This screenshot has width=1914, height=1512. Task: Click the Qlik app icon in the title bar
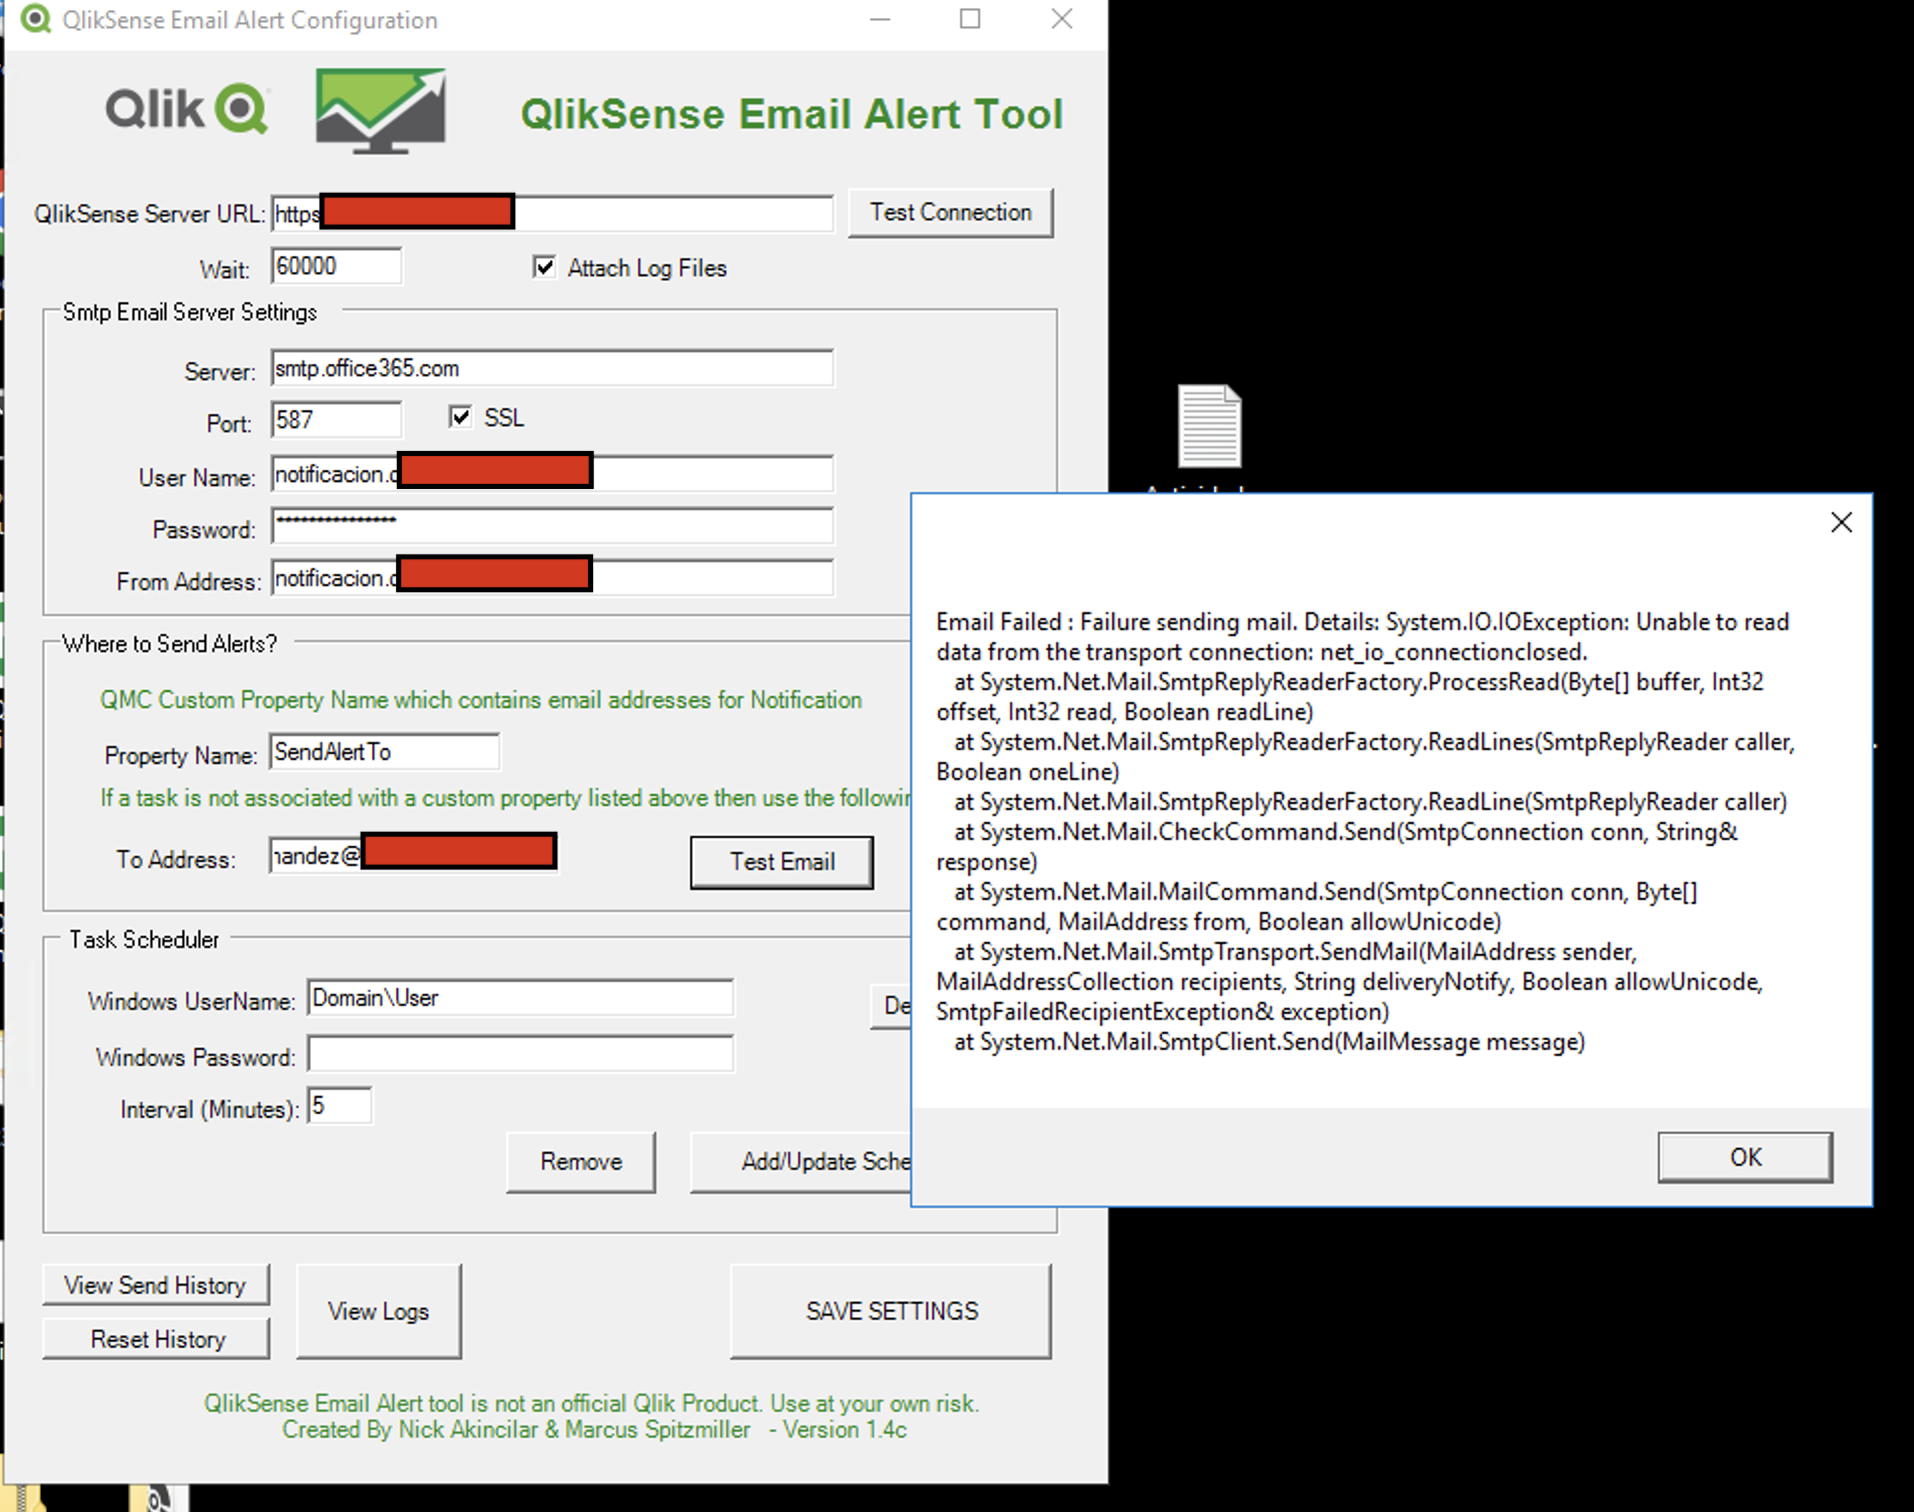(x=35, y=19)
